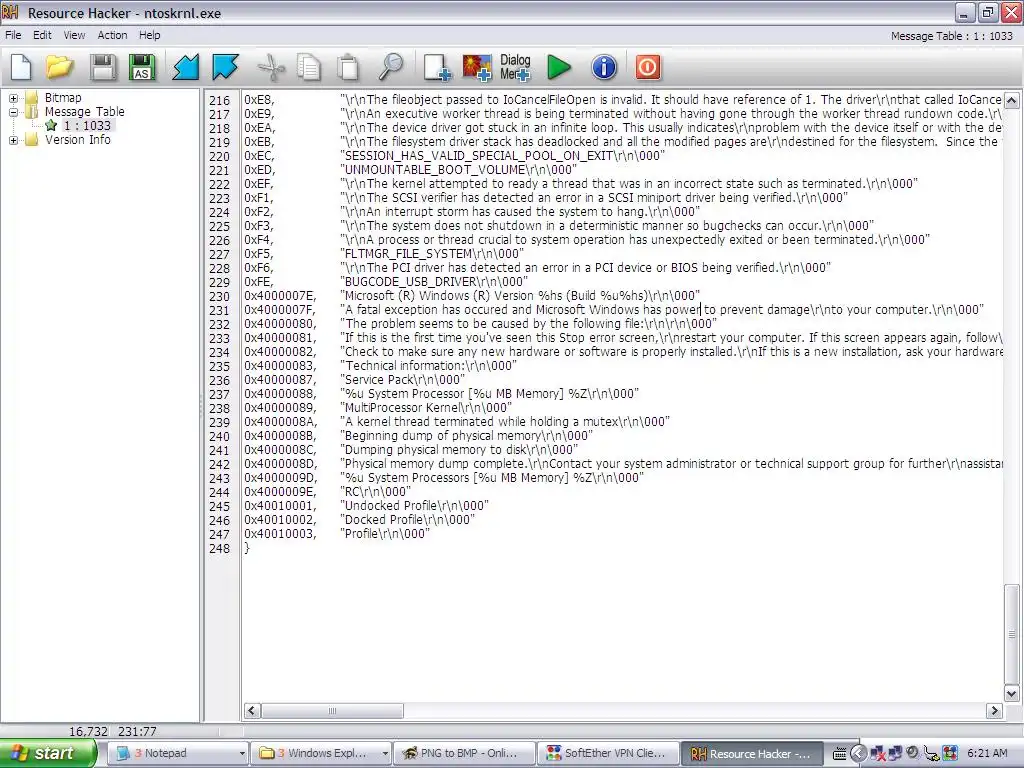Select the star icon beside 1 : 1033

click(51, 125)
